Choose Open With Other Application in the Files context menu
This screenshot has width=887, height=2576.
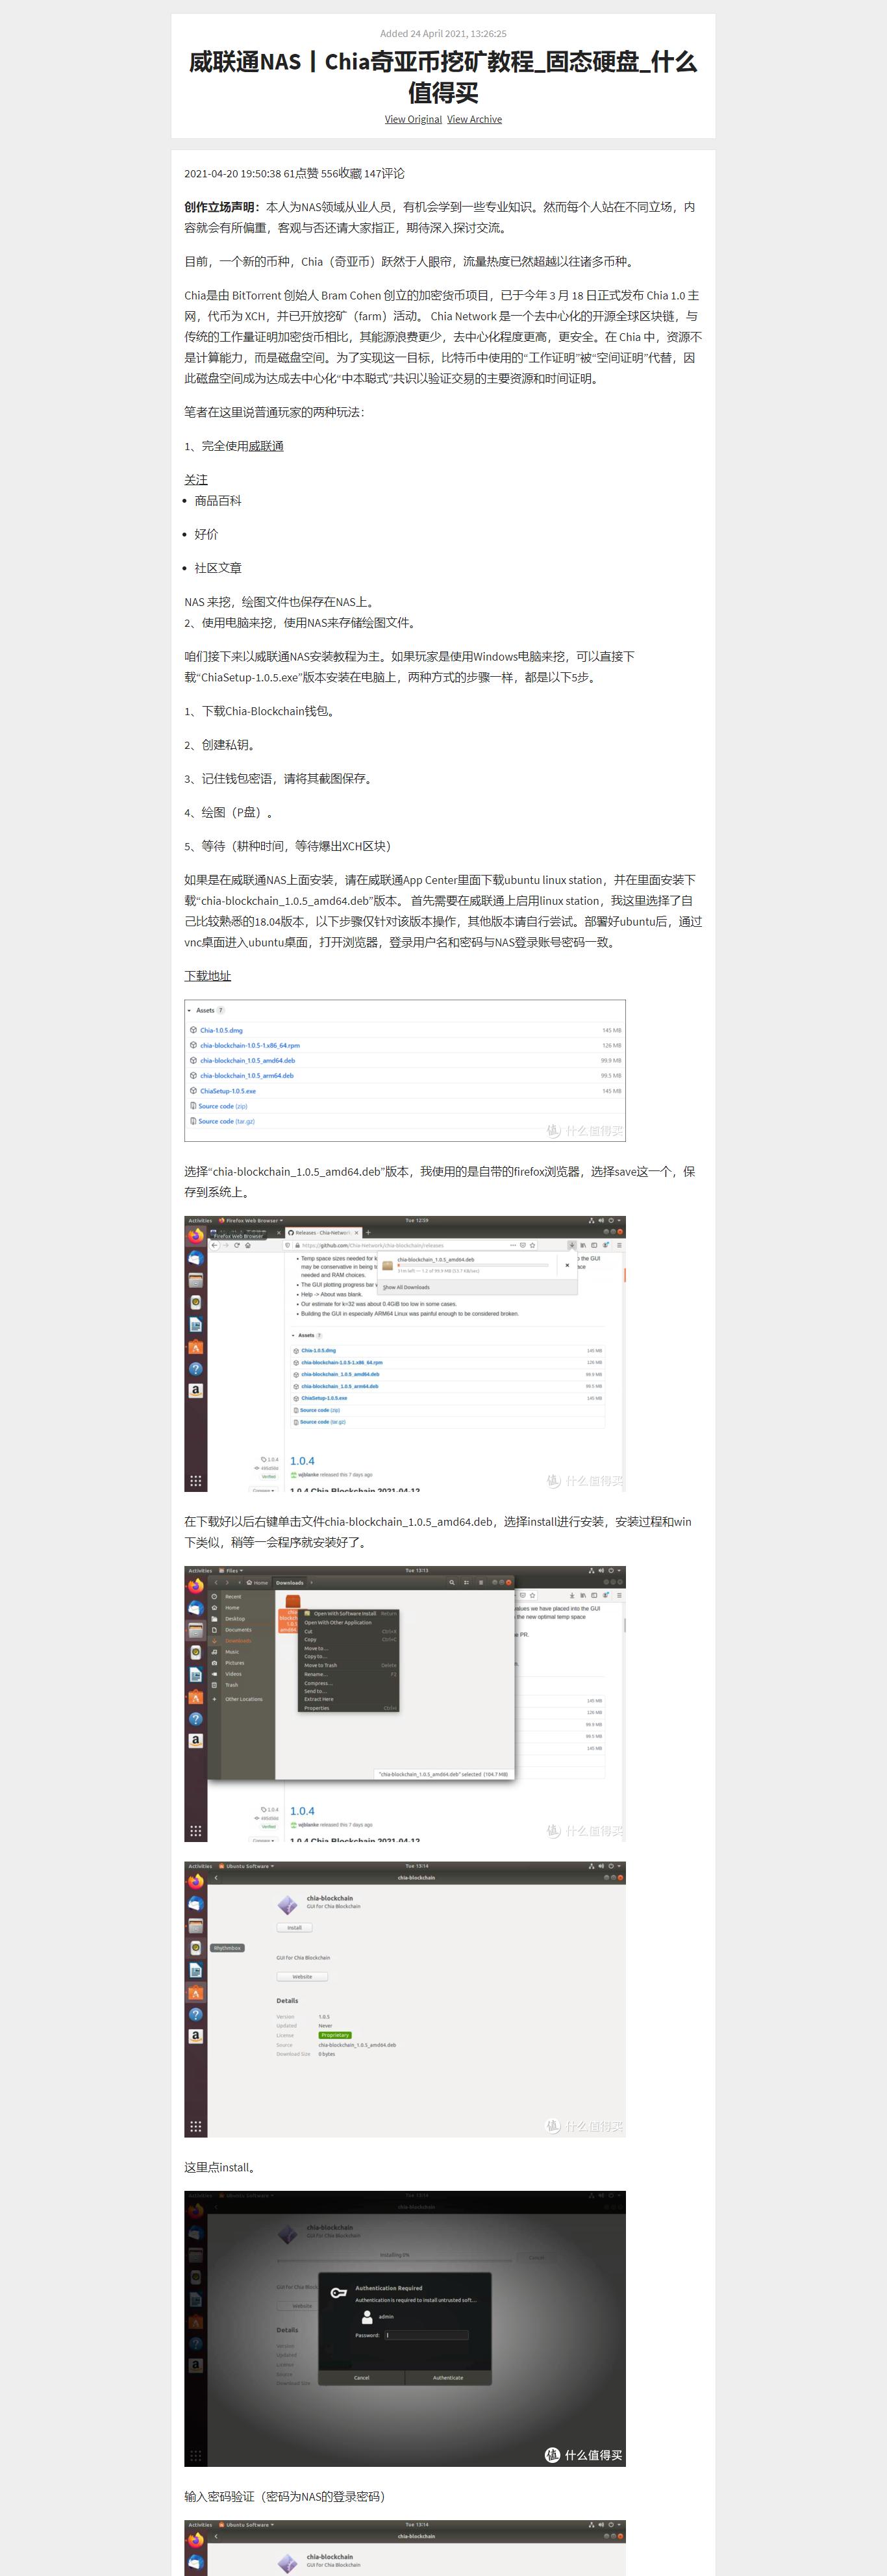point(349,1623)
